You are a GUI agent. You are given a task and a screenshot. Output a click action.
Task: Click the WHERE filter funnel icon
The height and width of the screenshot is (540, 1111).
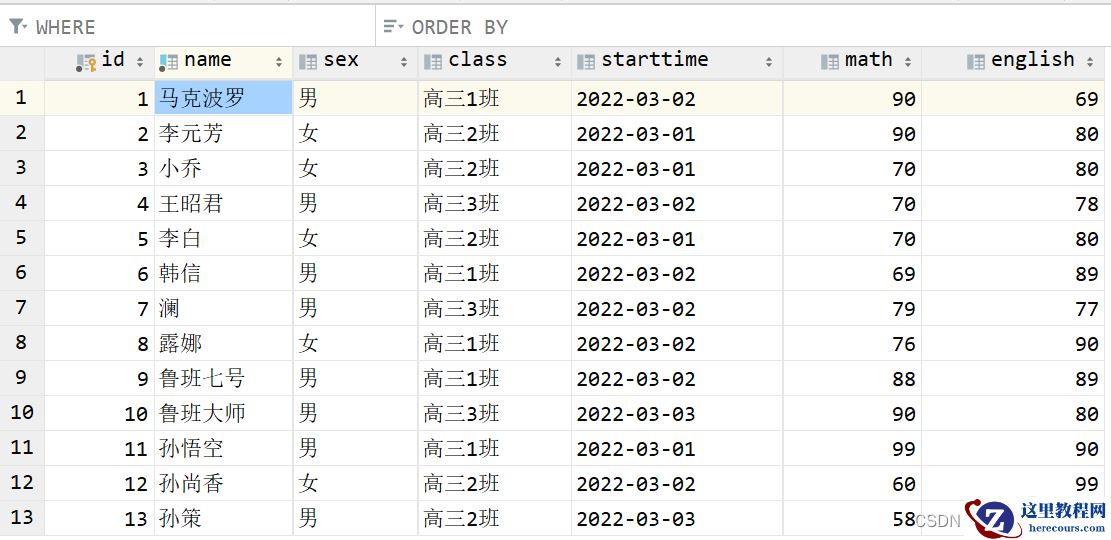click(17, 27)
